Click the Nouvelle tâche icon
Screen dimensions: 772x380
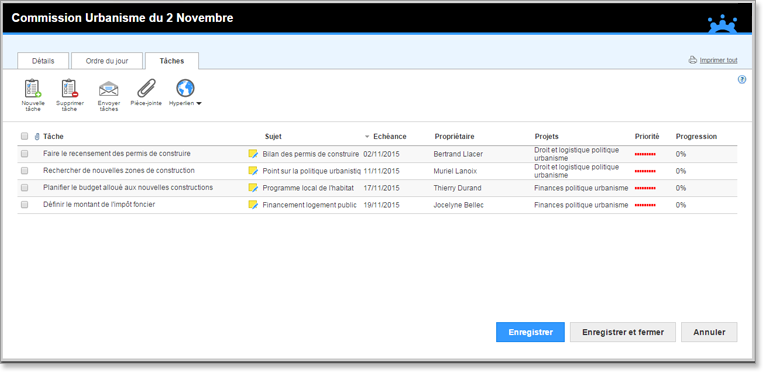33,89
